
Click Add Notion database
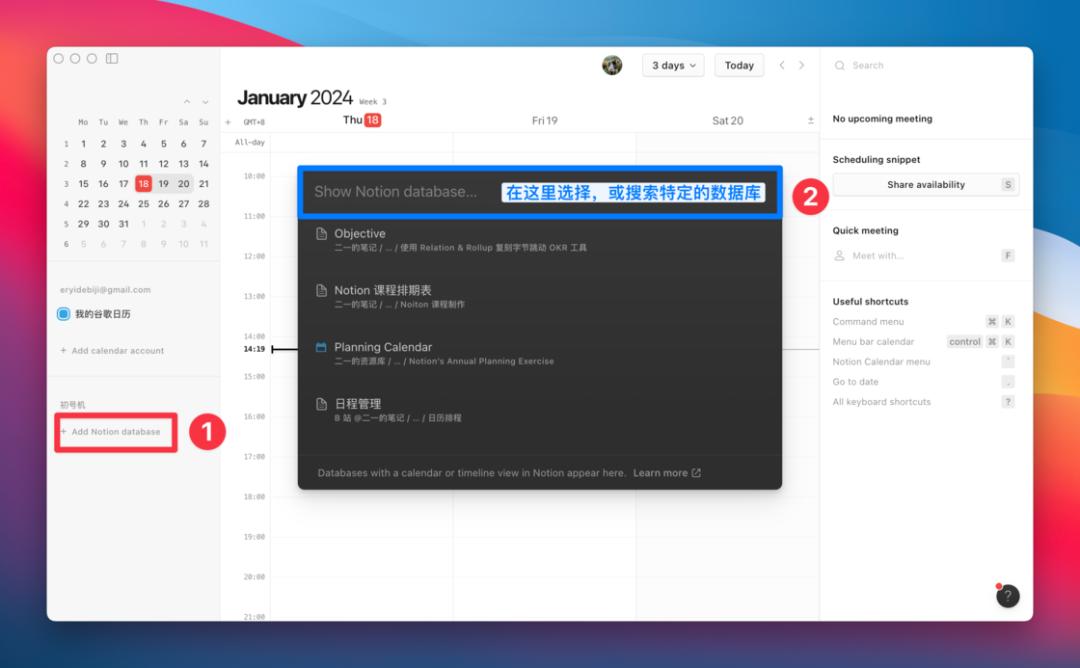111,432
